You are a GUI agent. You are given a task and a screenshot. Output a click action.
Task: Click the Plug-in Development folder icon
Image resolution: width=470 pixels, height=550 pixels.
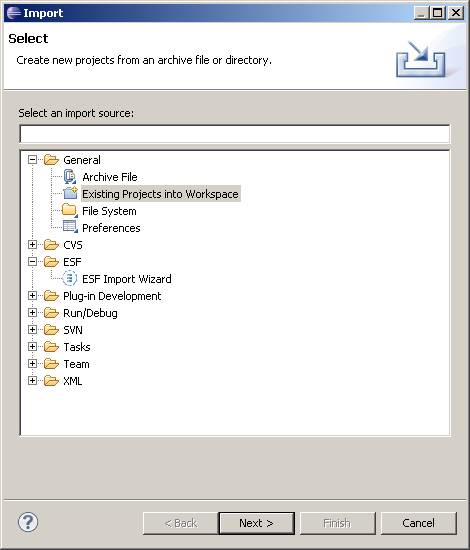point(51,296)
